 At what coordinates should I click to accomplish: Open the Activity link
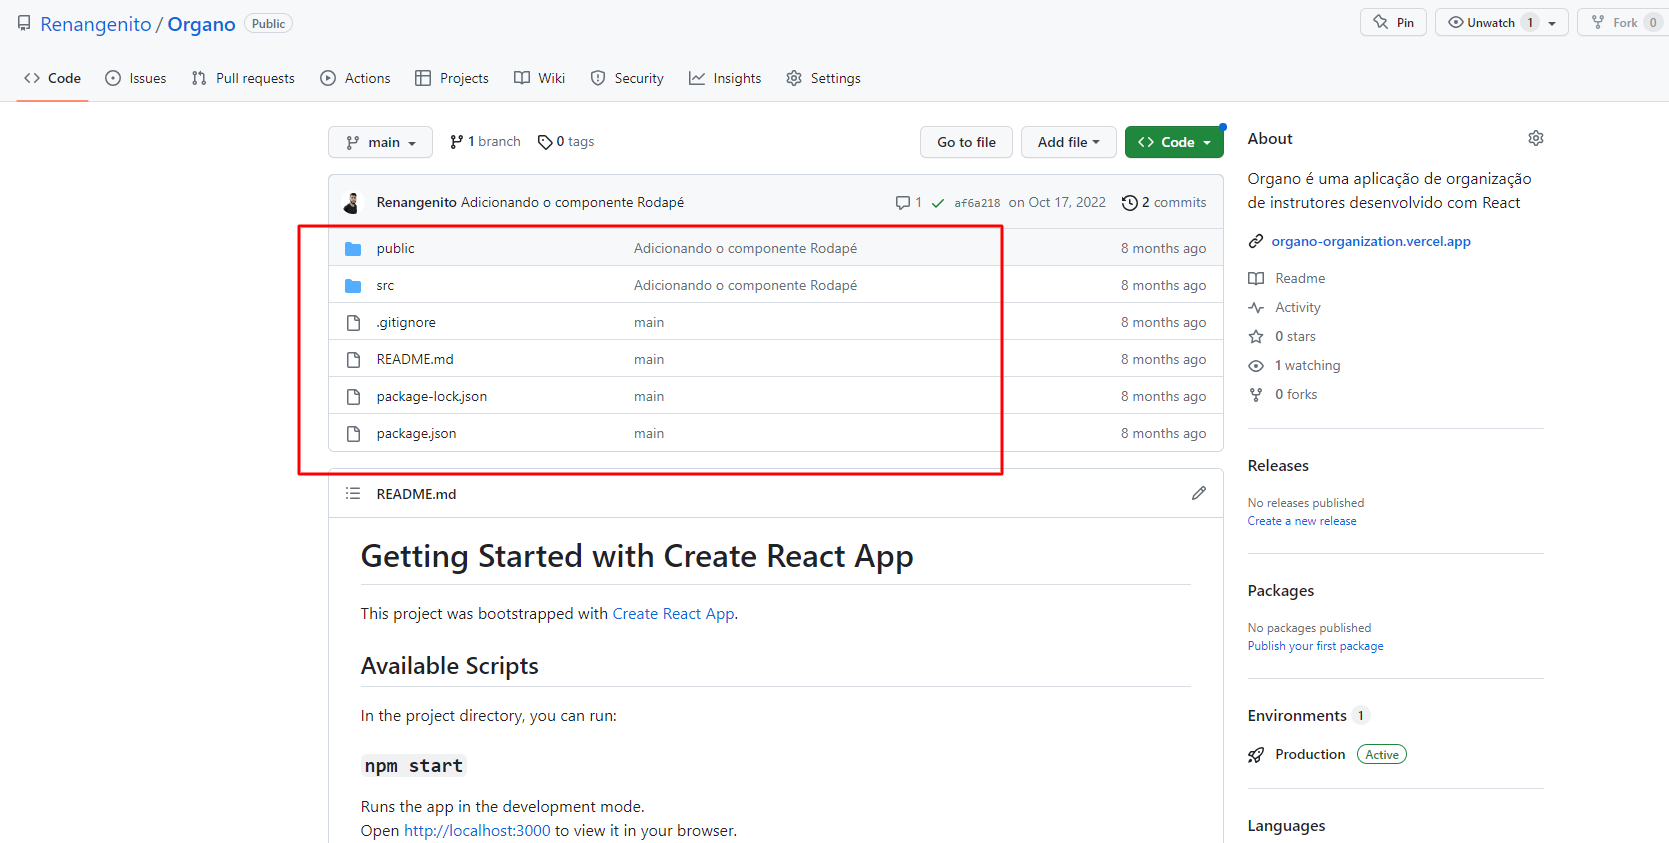[x=1297, y=307]
